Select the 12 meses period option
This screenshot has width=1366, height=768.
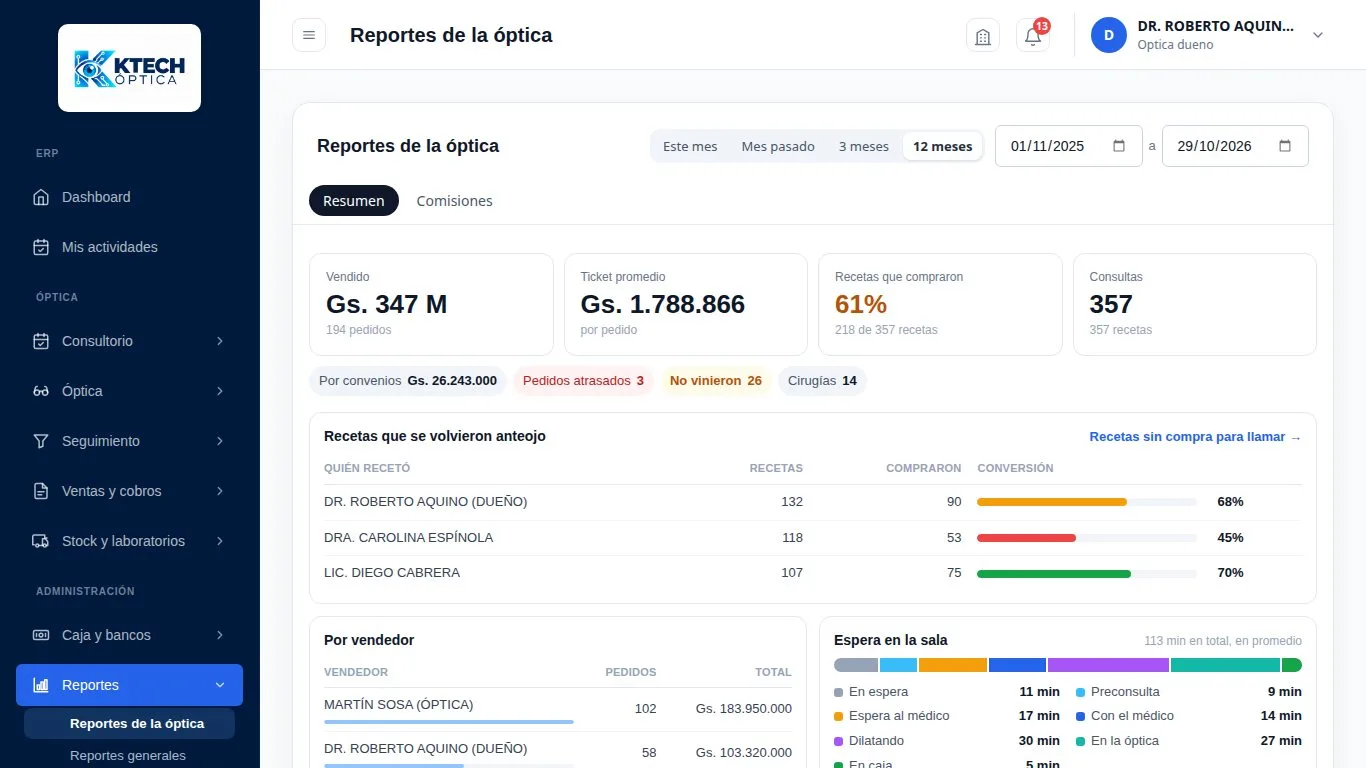(943, 146)
